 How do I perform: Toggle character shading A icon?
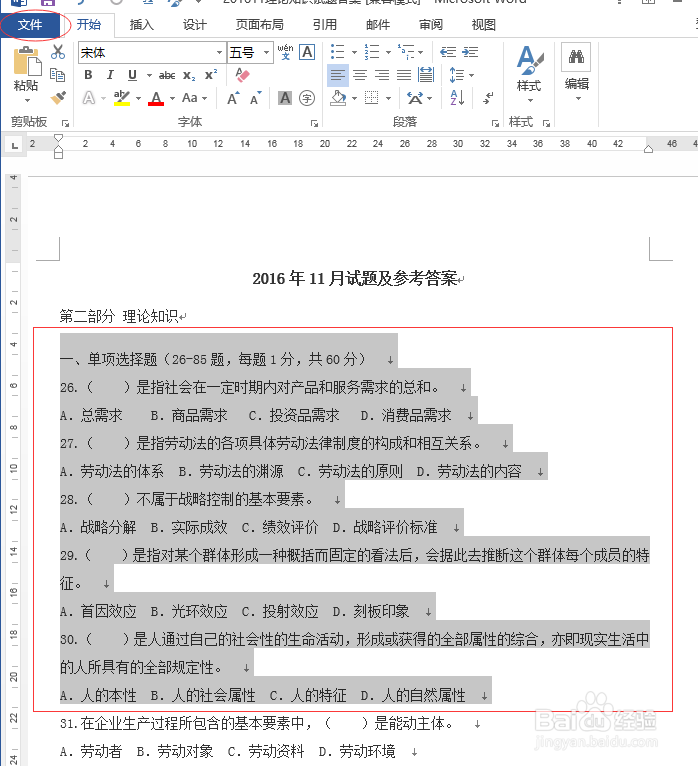coord(285,98)
